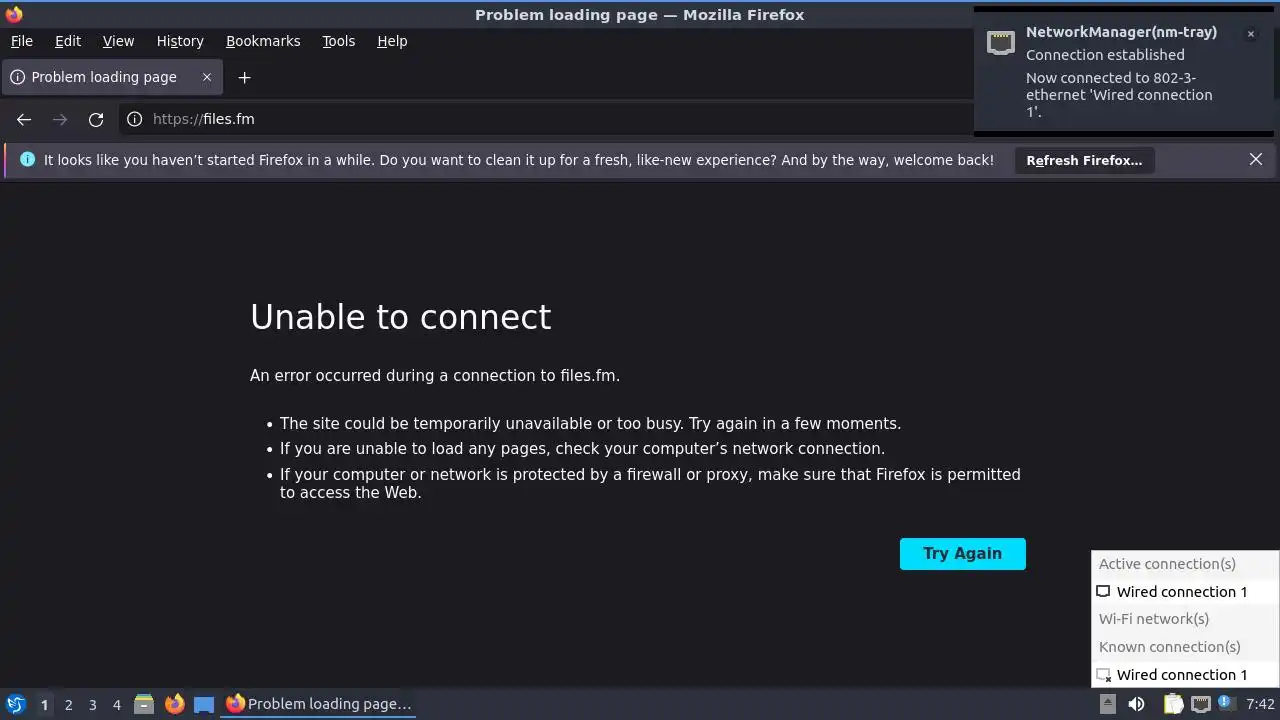Open the Tools menu

tap(338, 41)
